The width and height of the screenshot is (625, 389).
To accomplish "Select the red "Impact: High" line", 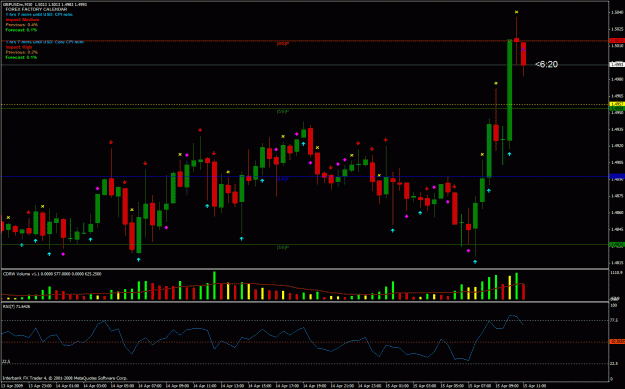I will (x=19, y=47).
